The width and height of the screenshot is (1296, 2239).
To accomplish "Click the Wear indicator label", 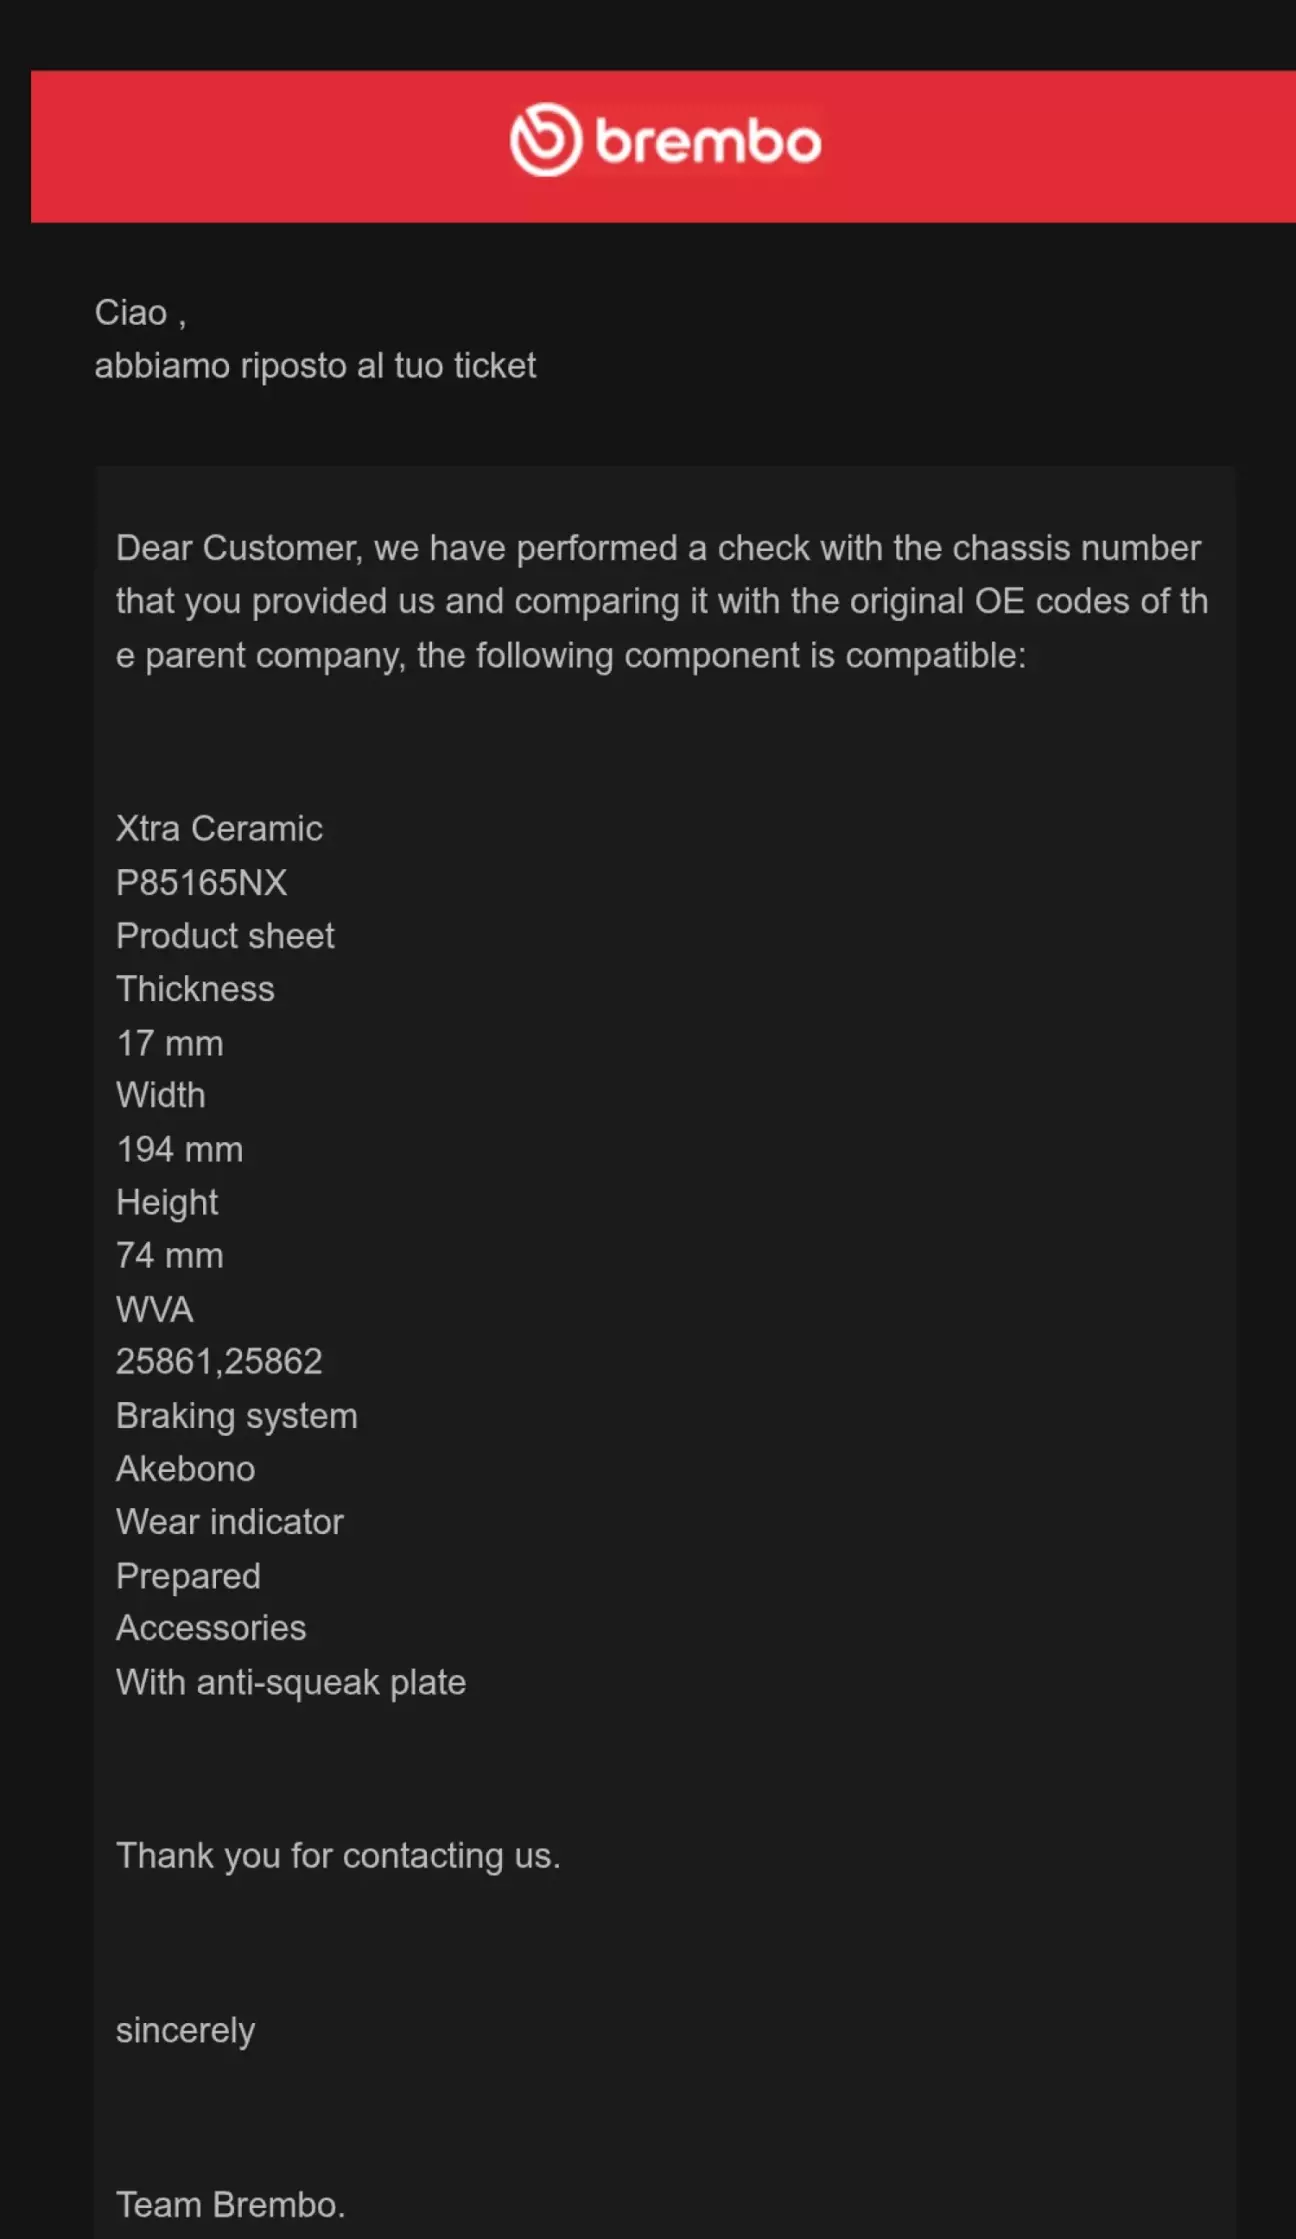I will [230, 1522].
